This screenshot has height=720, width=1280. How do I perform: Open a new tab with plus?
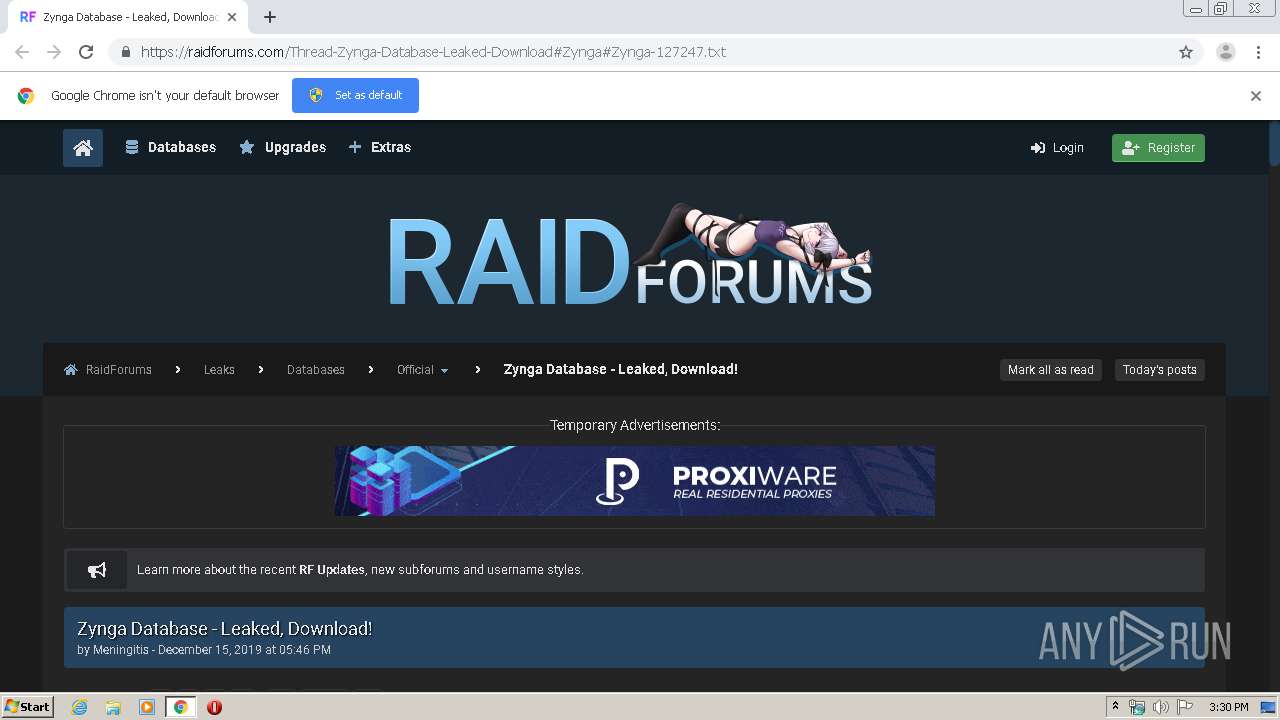pos(270,17)
